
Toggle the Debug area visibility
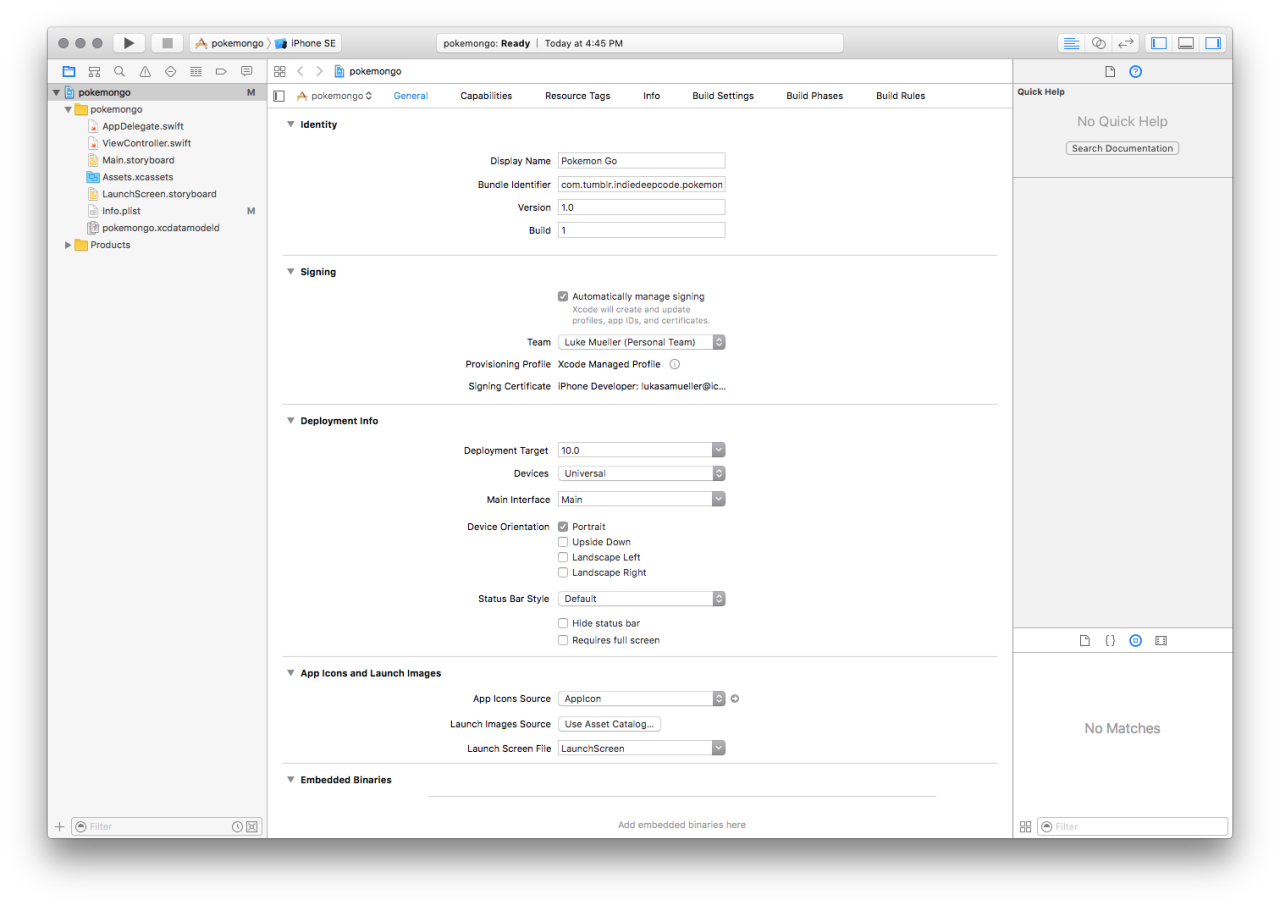click(1186, 43)
